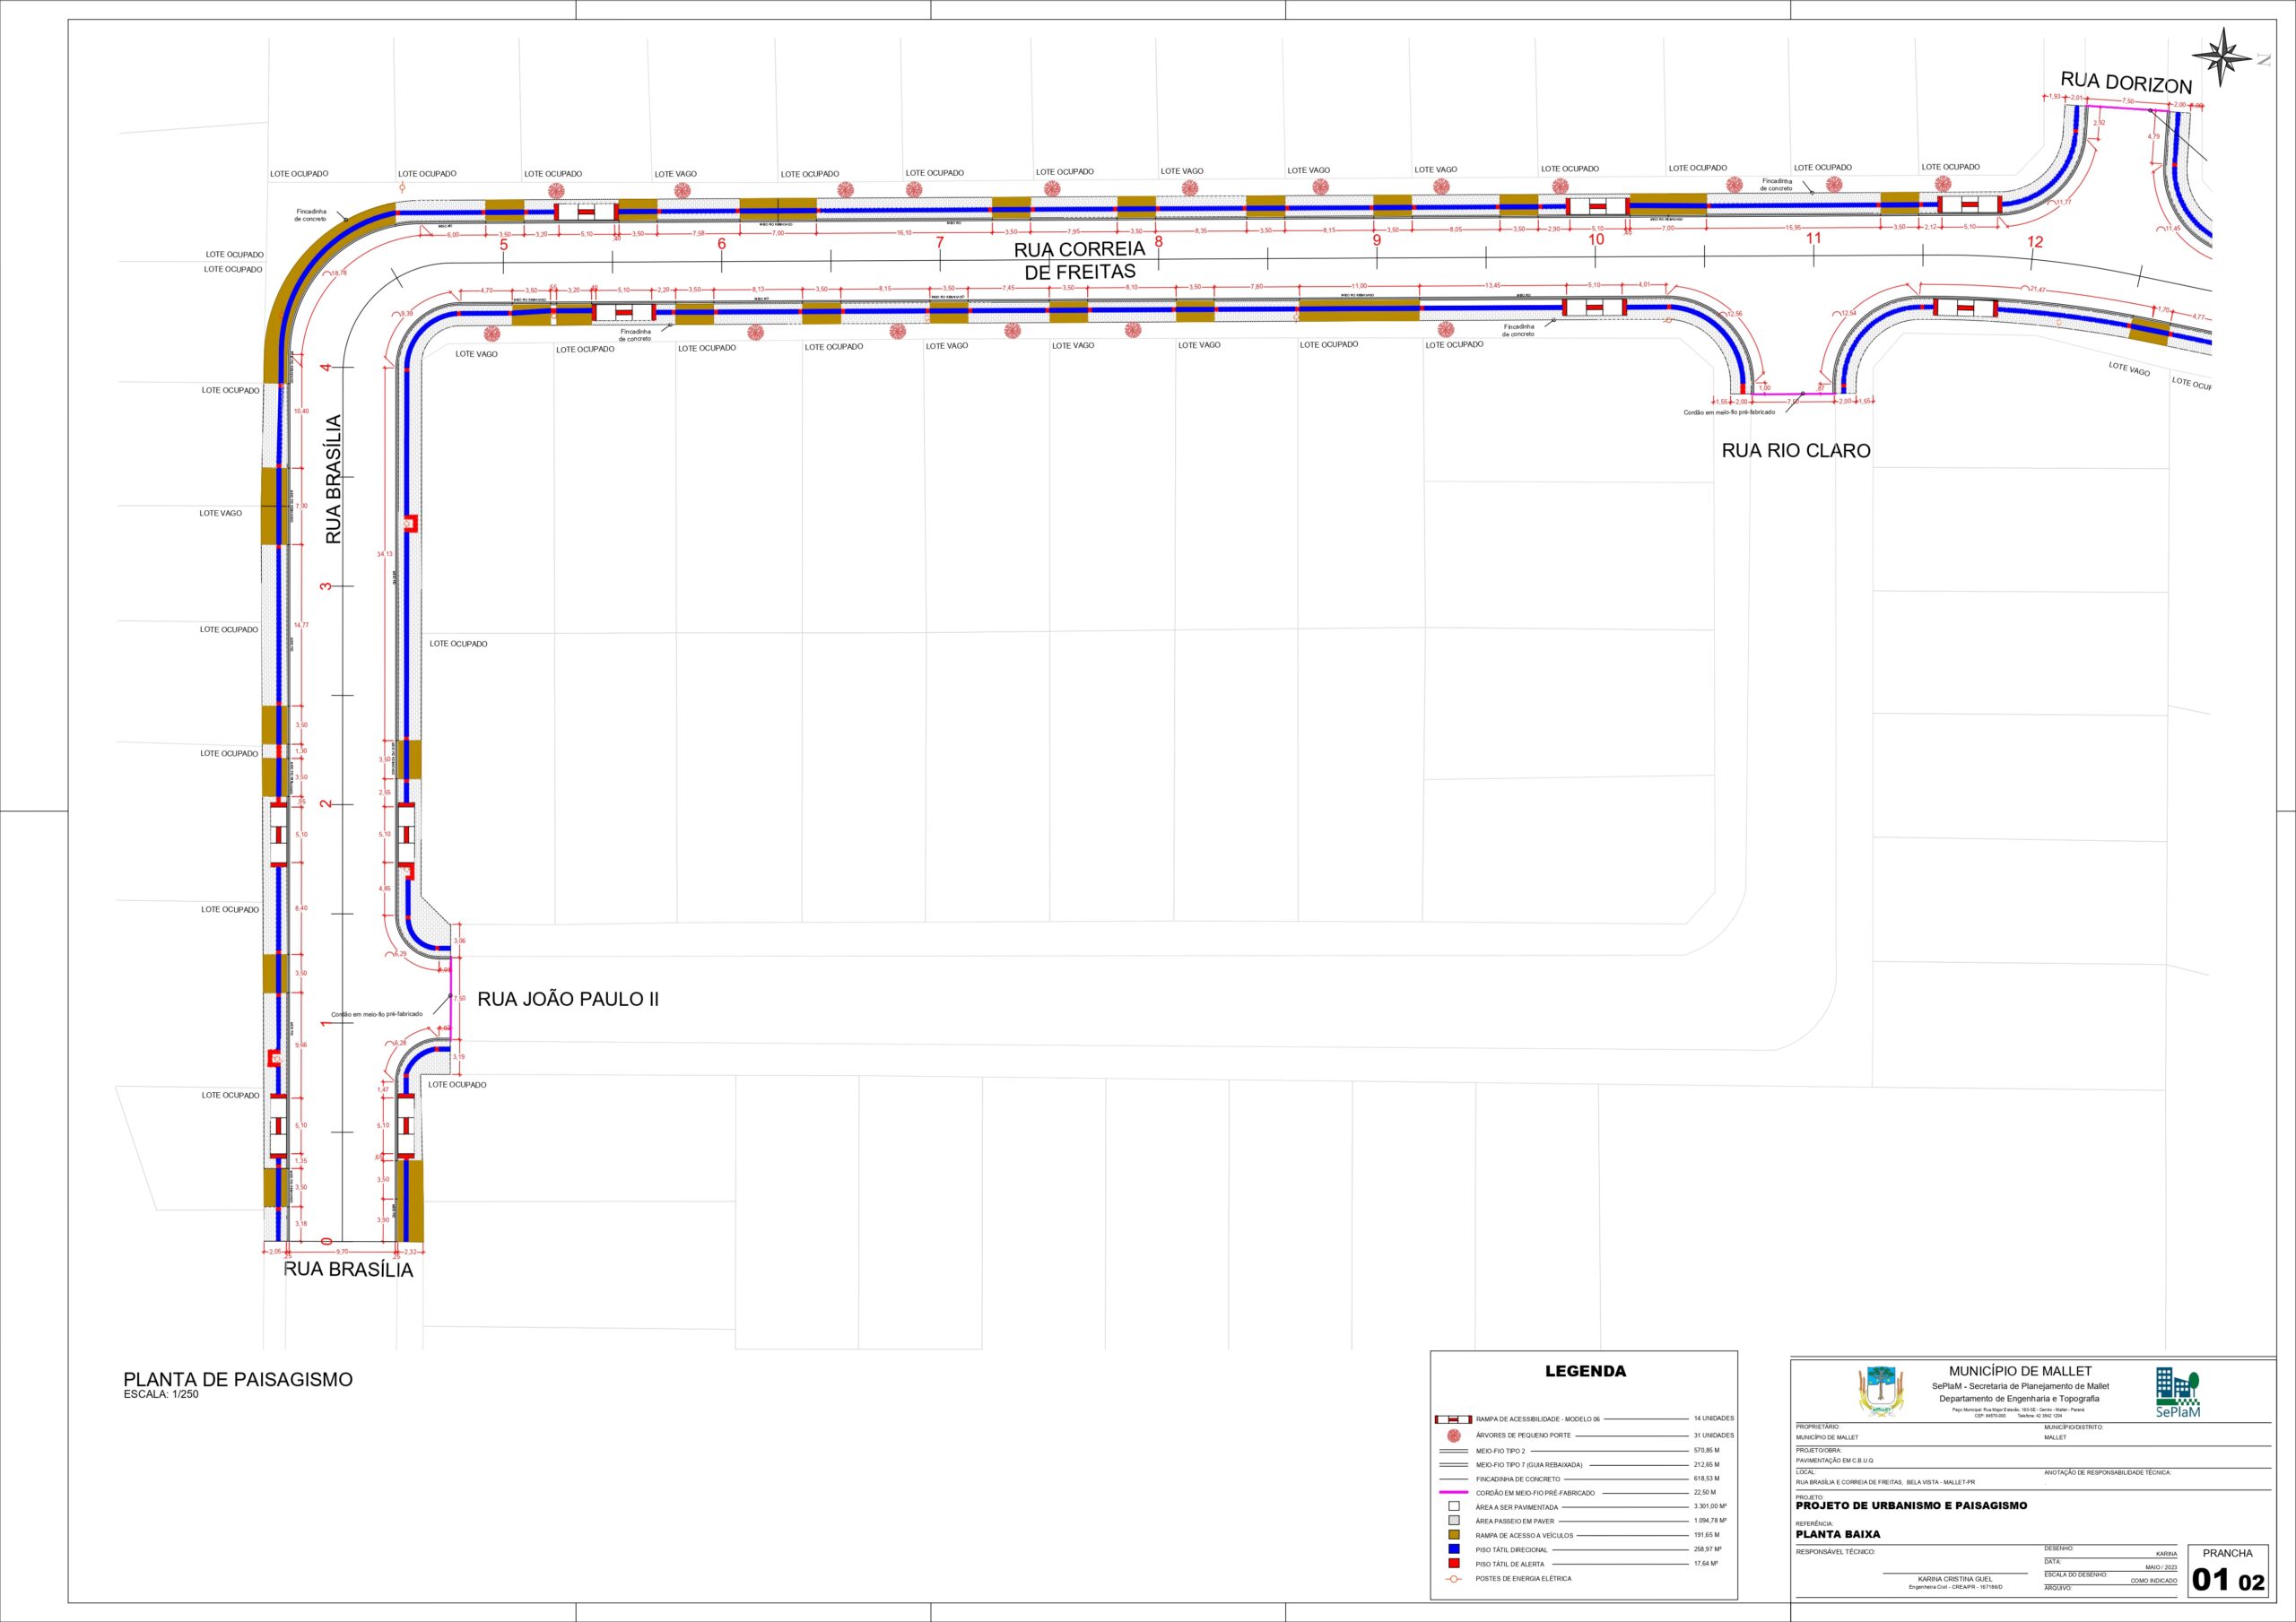
Task: Select the blue Piso Tátil Direcional swatch
Action: [1455, 1549]
